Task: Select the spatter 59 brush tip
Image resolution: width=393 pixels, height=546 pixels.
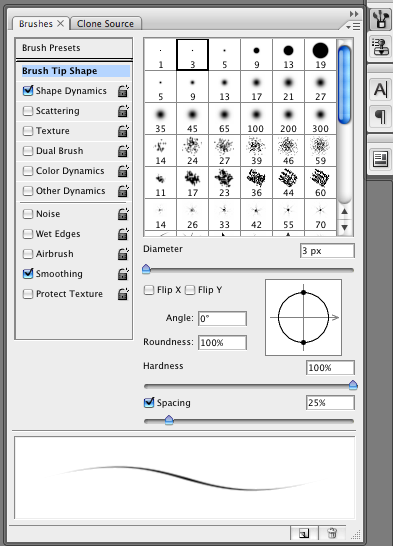Action: pos(320,151)
